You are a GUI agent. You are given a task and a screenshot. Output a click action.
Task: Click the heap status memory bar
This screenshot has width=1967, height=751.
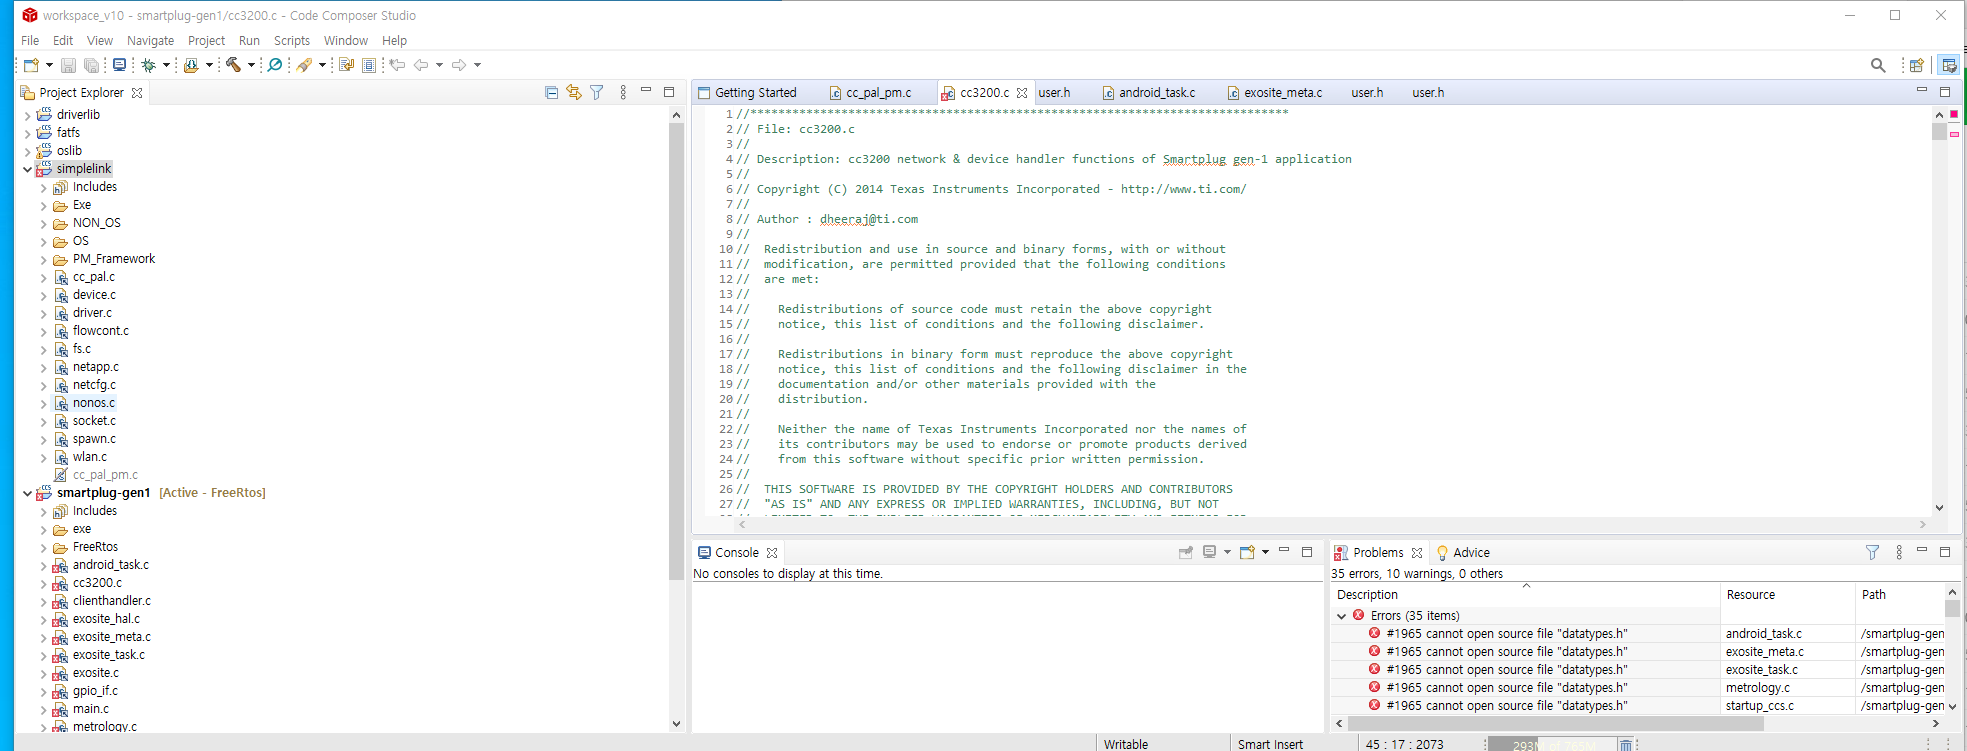[1551, 744]
